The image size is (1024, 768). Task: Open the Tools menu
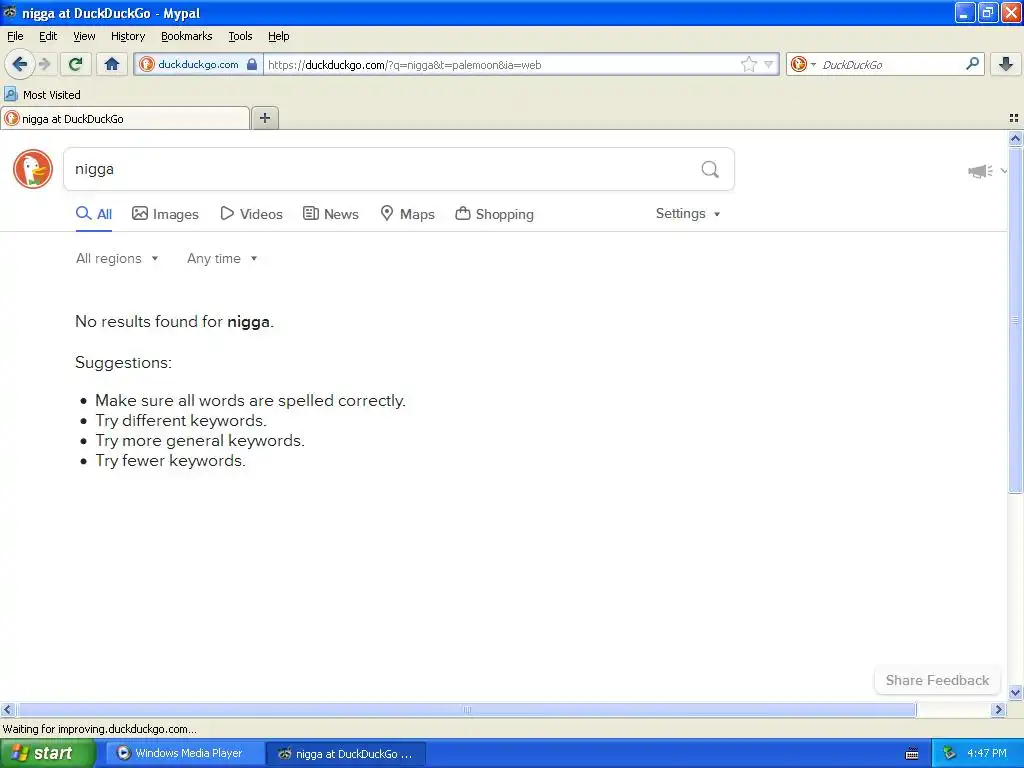pos(240,37)
